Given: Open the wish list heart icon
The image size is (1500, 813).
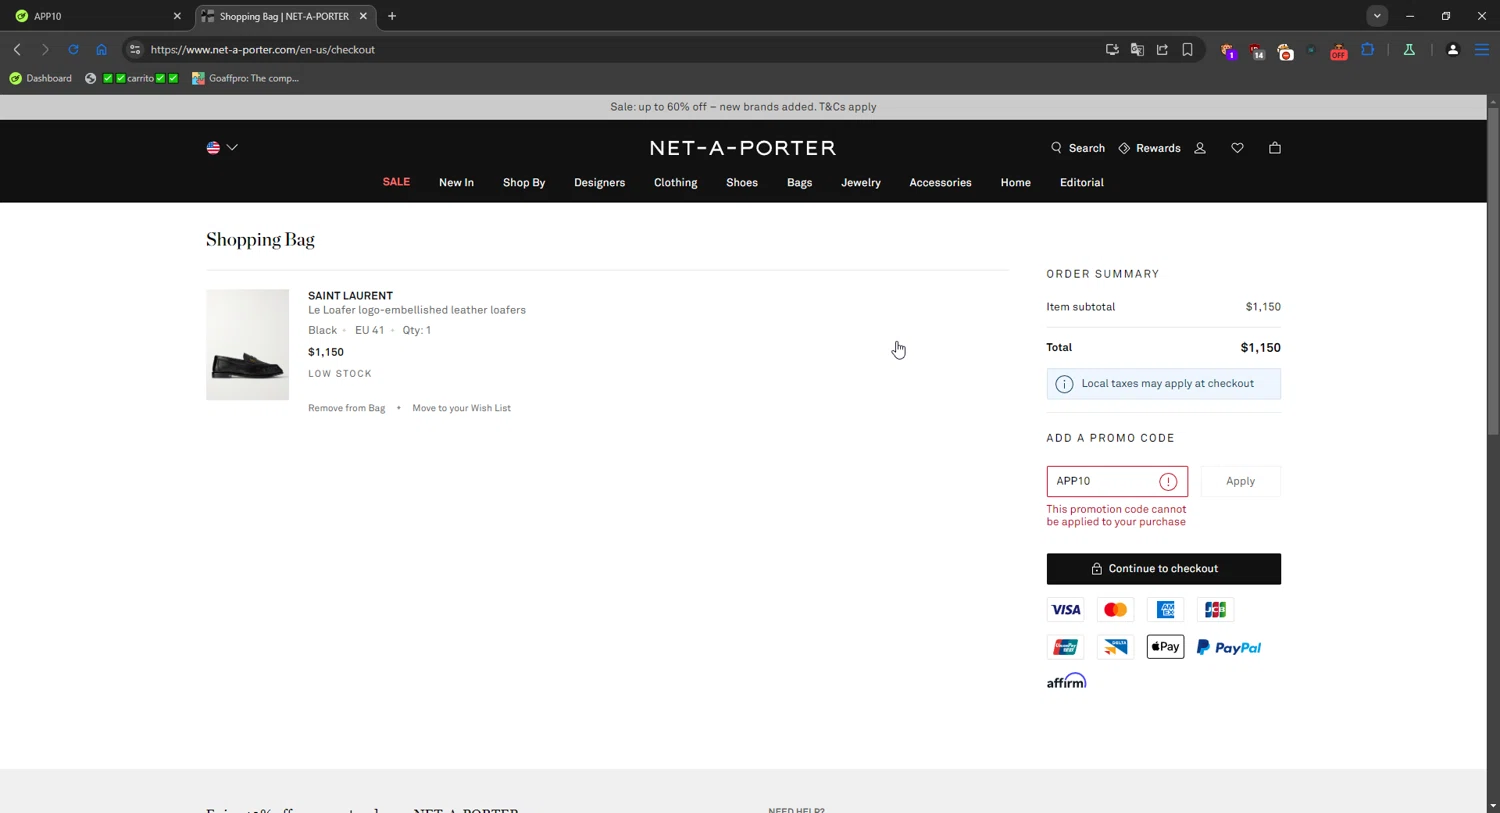Looking at the screenshot, I should [x=1237, y=148].
